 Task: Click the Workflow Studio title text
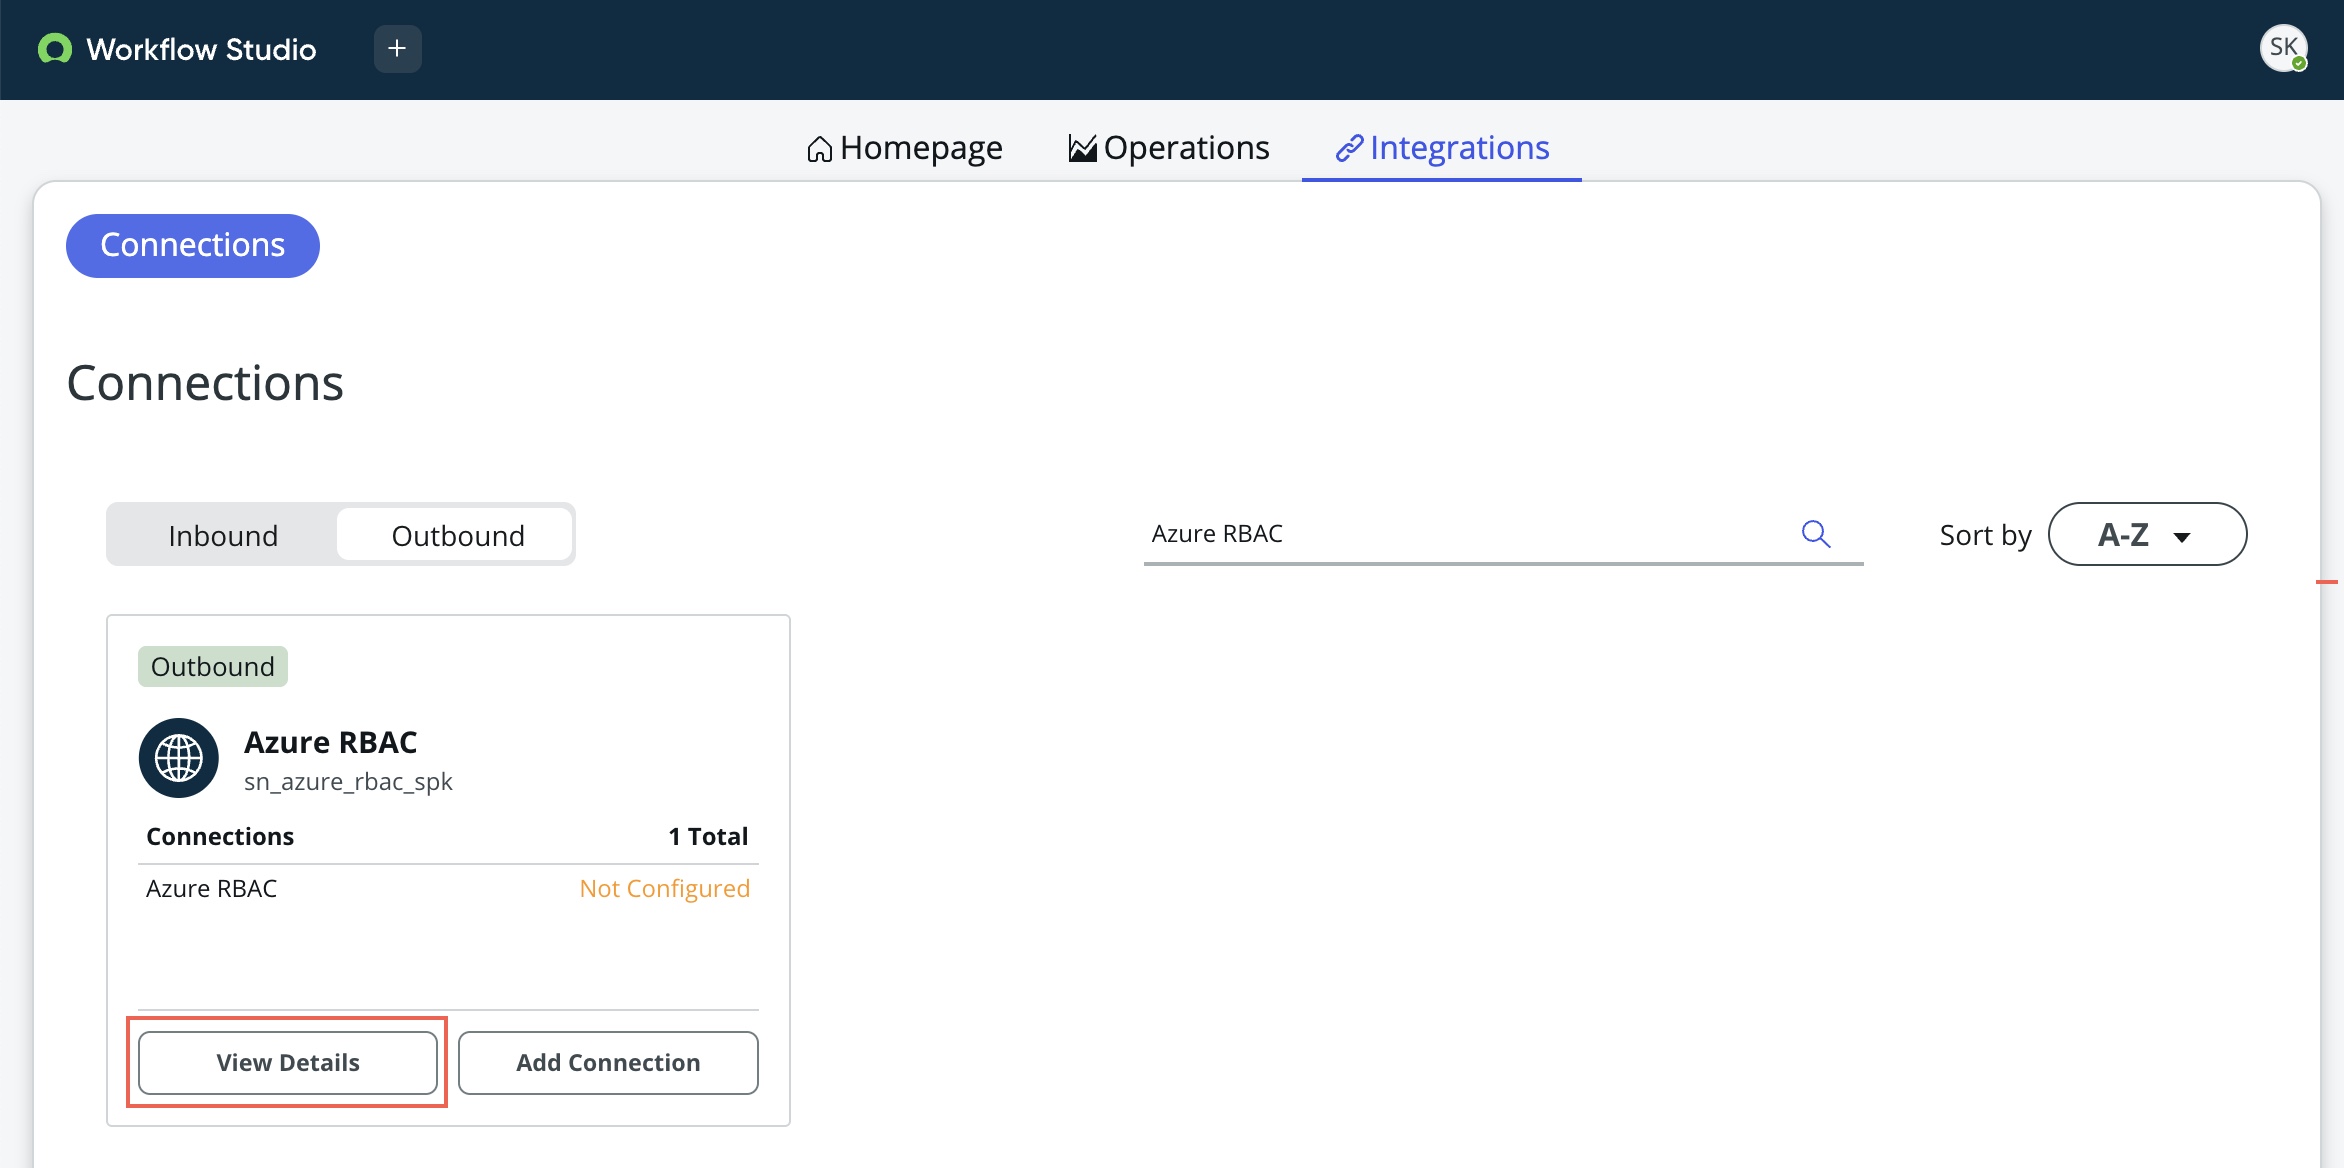tap(201, 49)
